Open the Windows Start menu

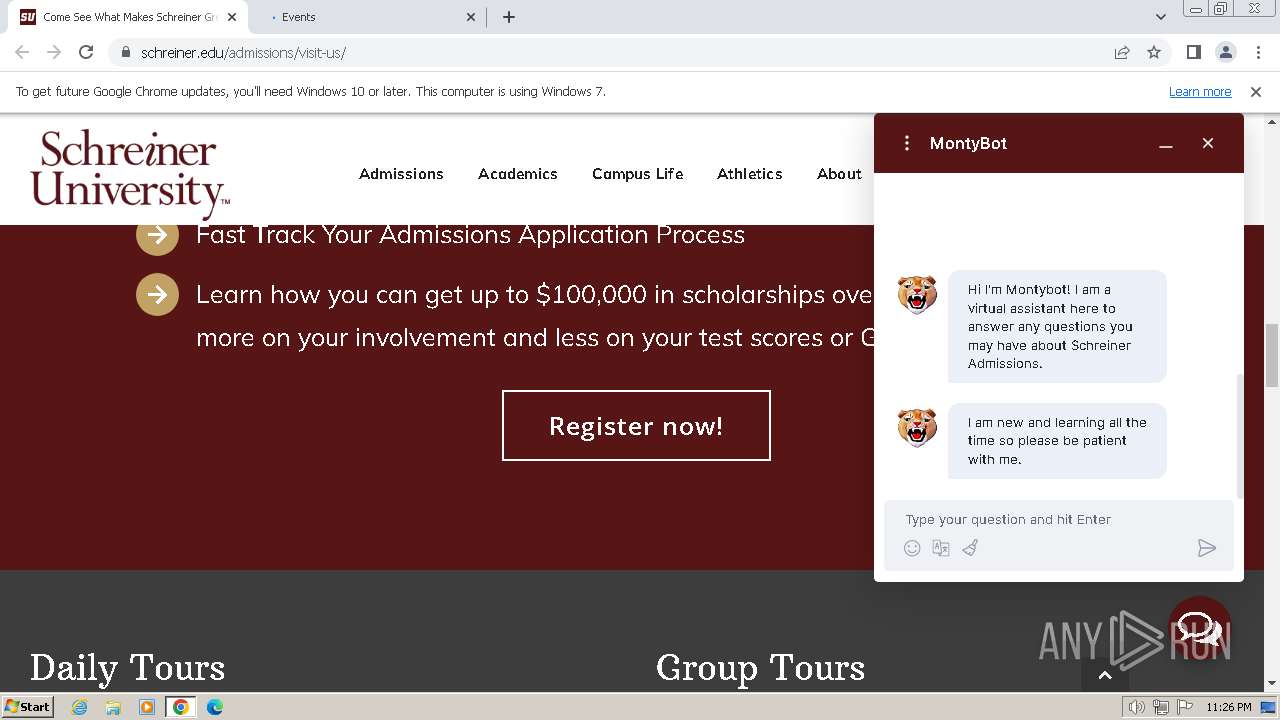[x=27, y=707]
